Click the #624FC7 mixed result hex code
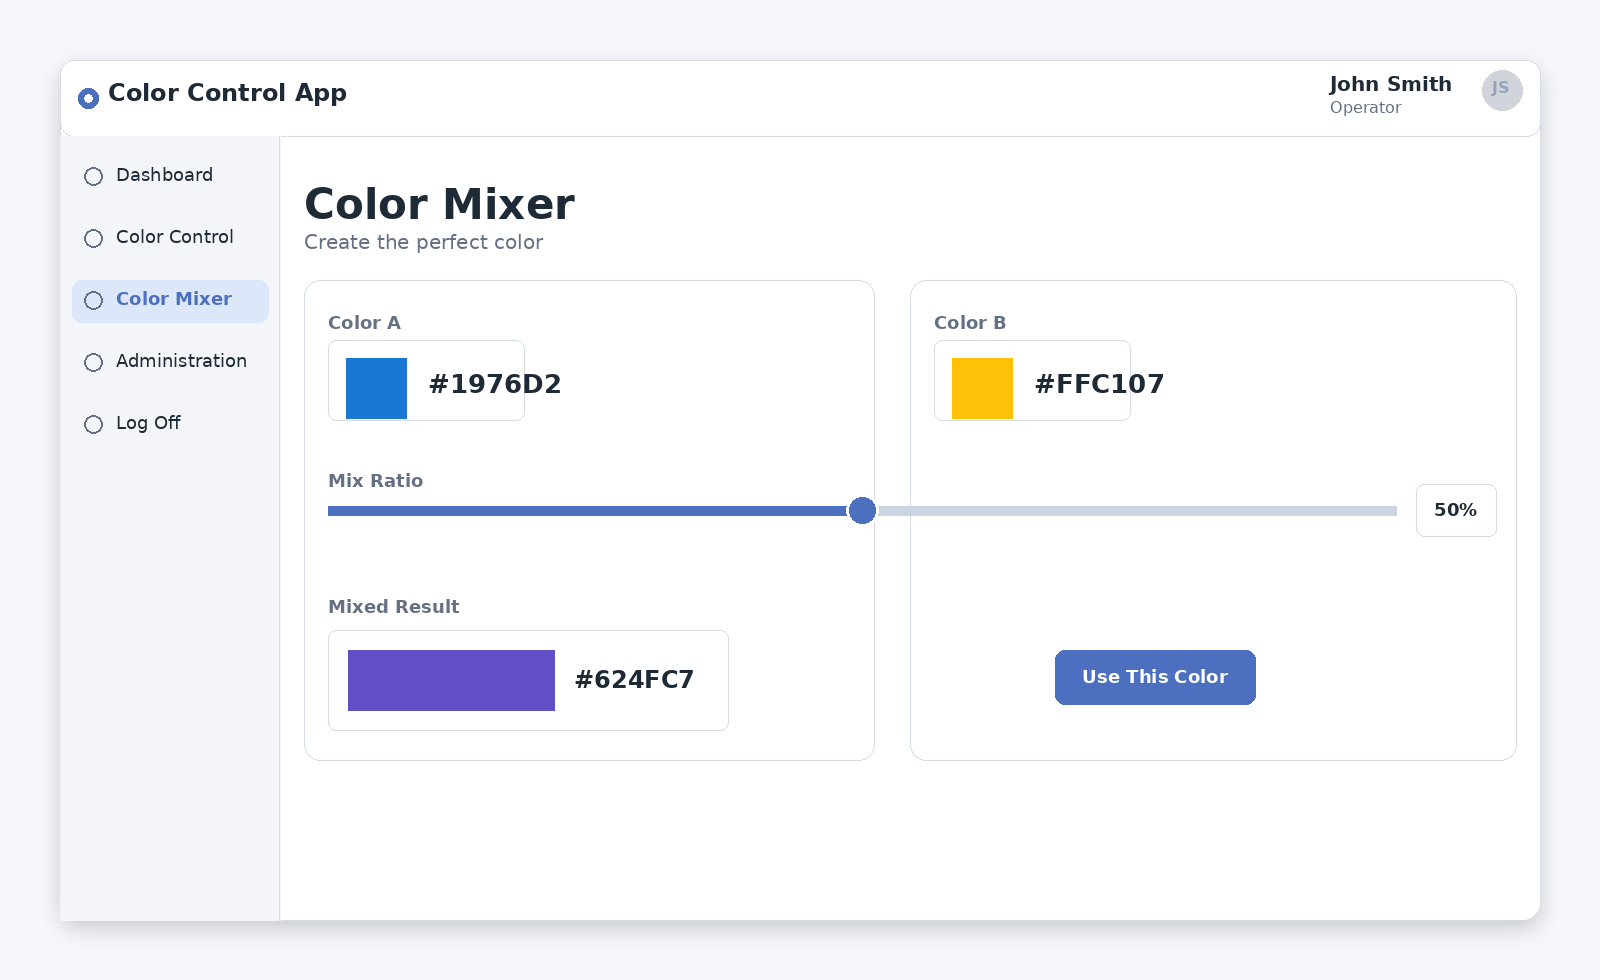Screen dimensions: 1600x980 tap(634, 680)
